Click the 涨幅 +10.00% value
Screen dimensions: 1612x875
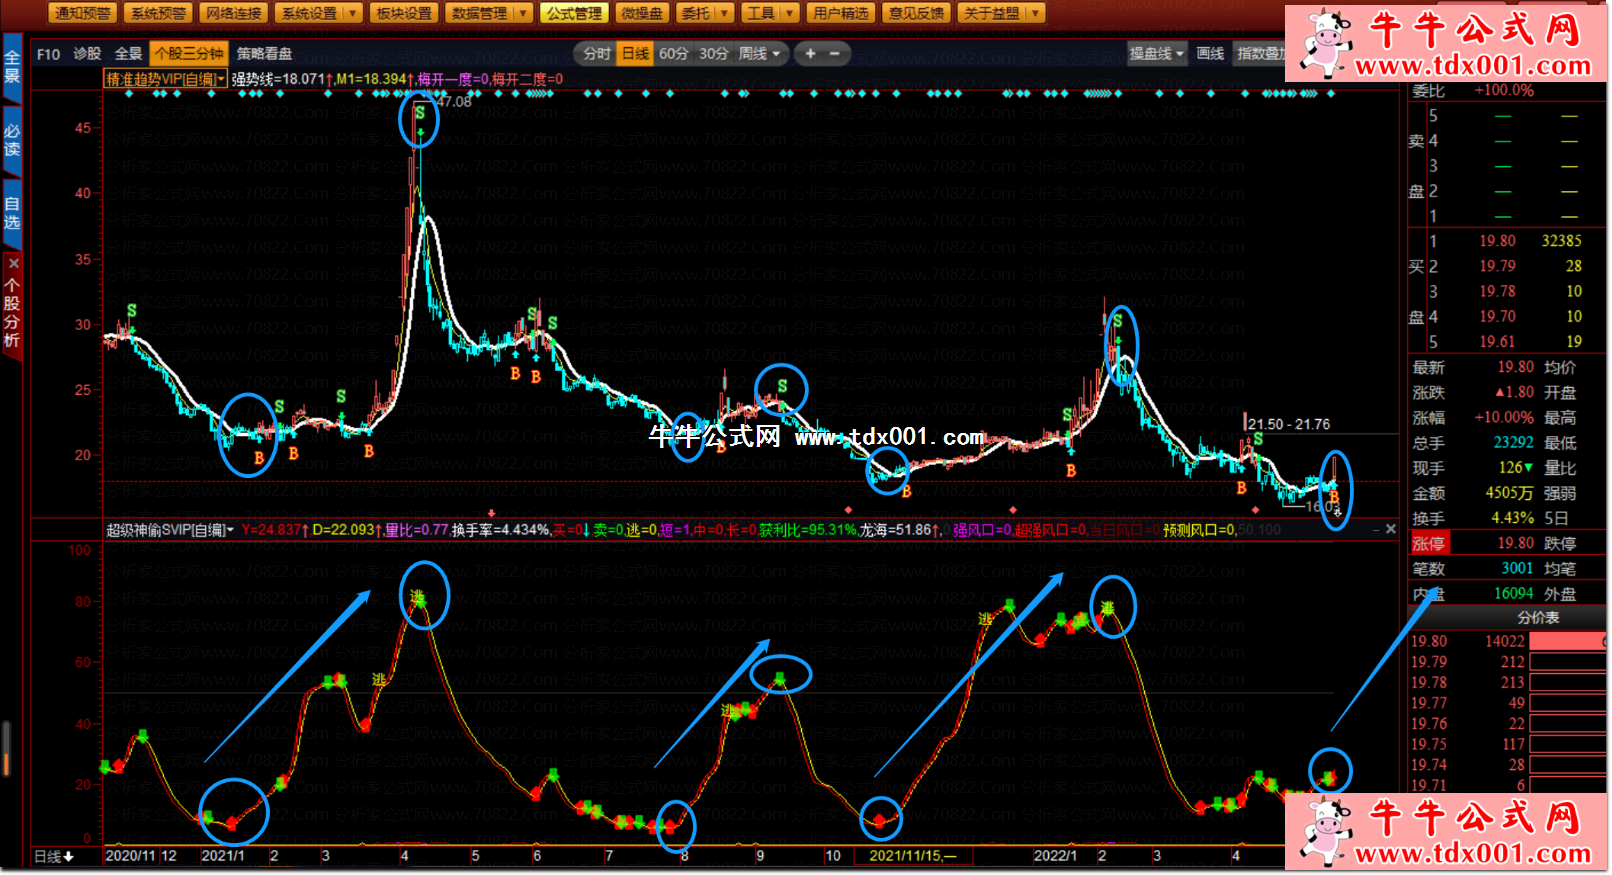[x=1503, y=418]
